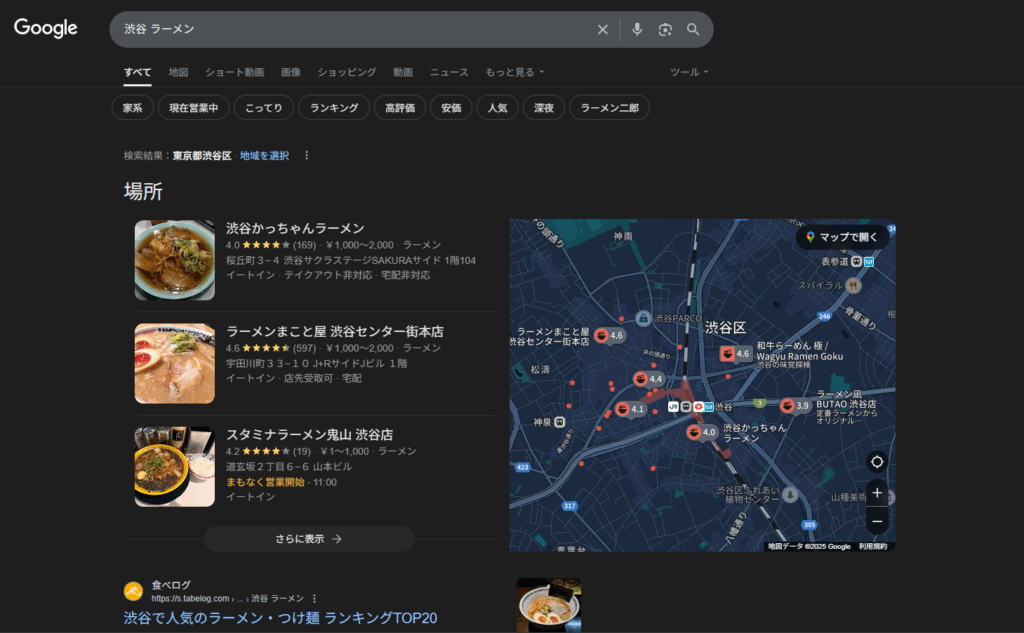Click the 渋谷PARCO shopping pin on map
1024x633 pixels.
click(643, 318)
